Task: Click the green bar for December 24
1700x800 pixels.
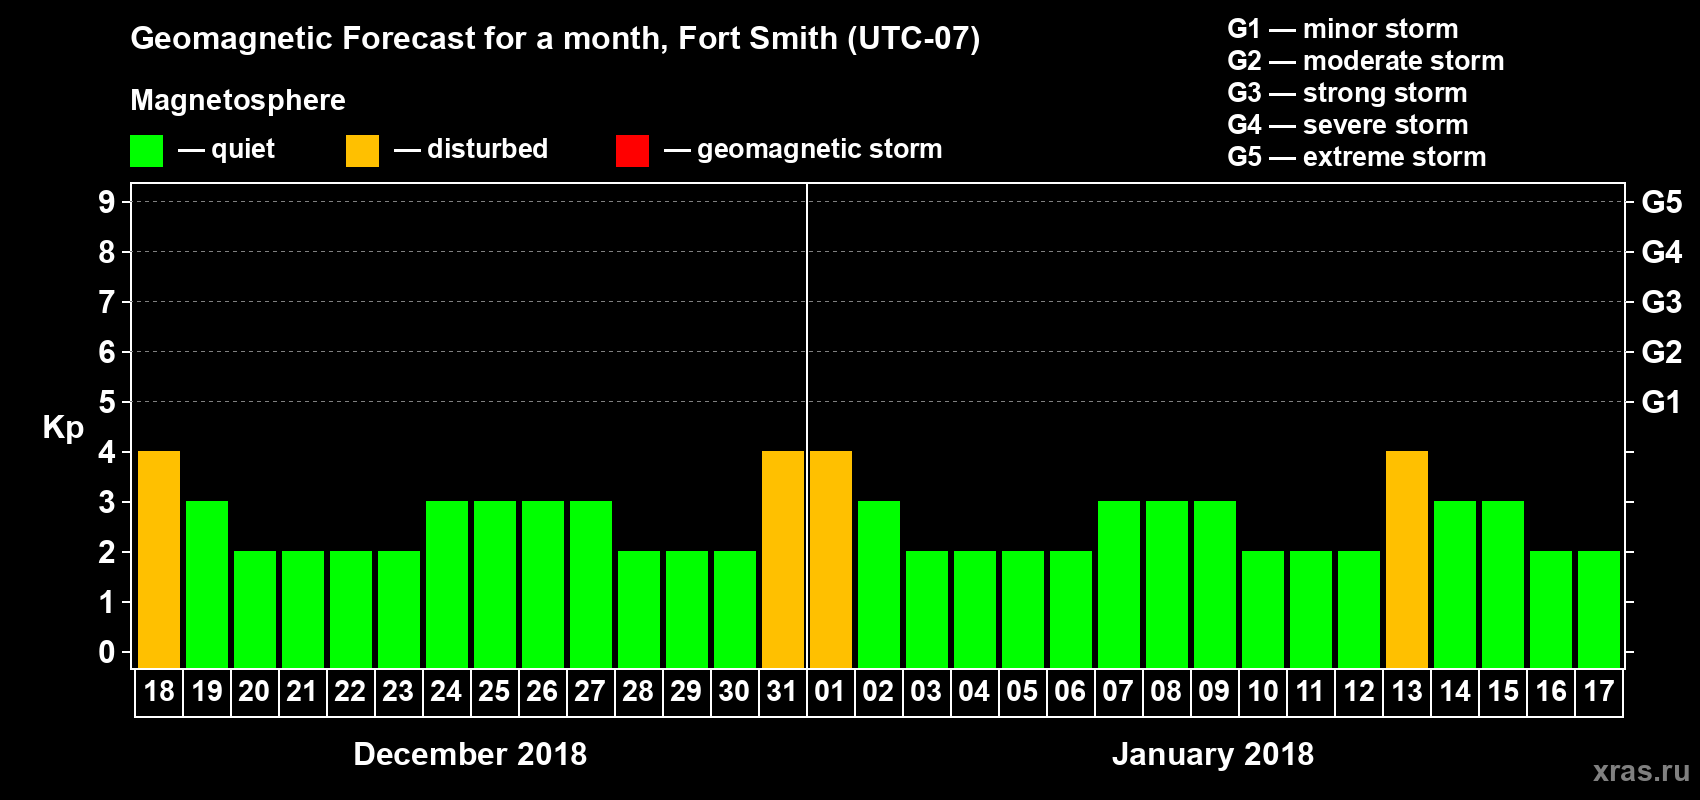Action: [x=447, y=585]
